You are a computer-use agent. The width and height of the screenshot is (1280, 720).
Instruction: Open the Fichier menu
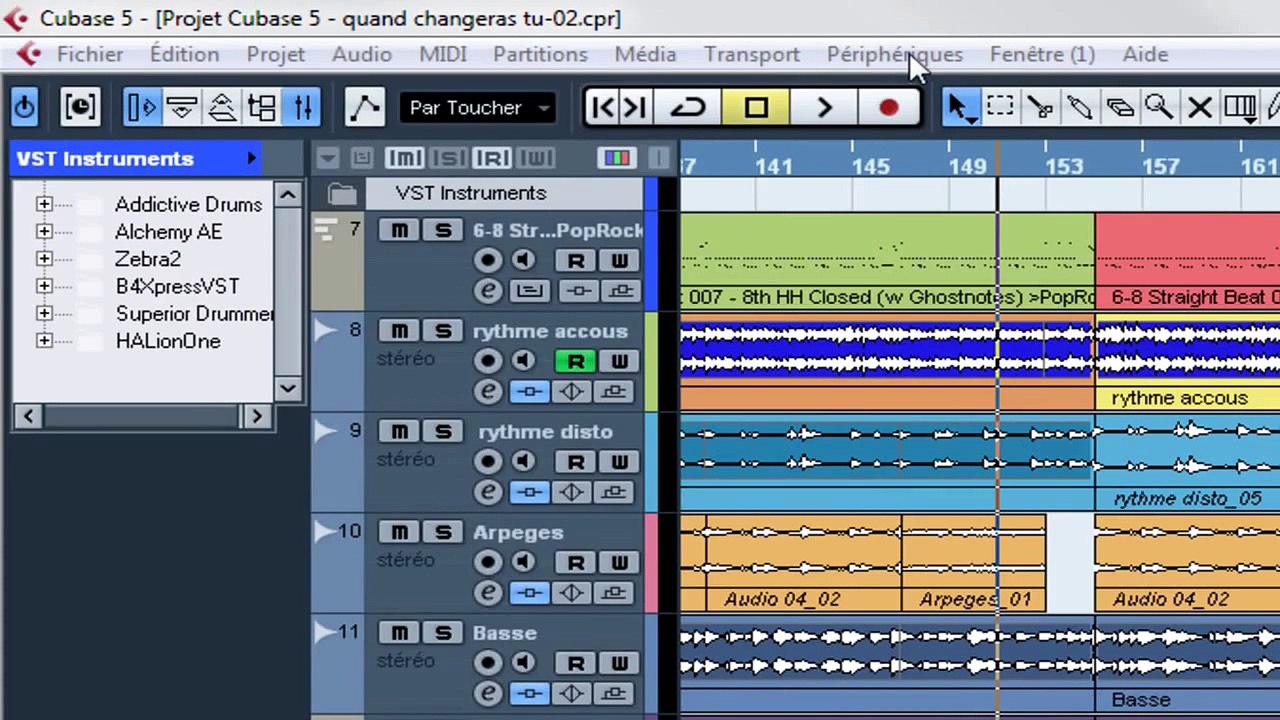click(90, 54)
